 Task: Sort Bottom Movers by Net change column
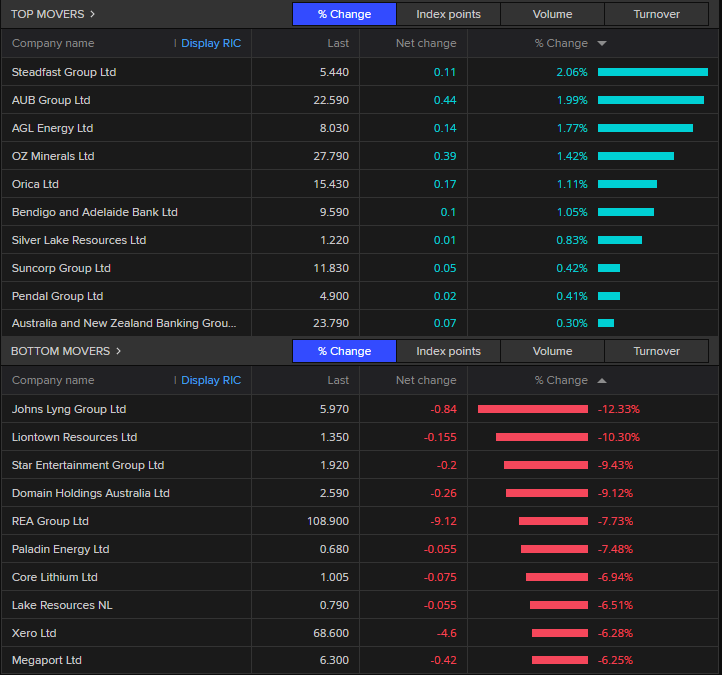click(426, 380)
